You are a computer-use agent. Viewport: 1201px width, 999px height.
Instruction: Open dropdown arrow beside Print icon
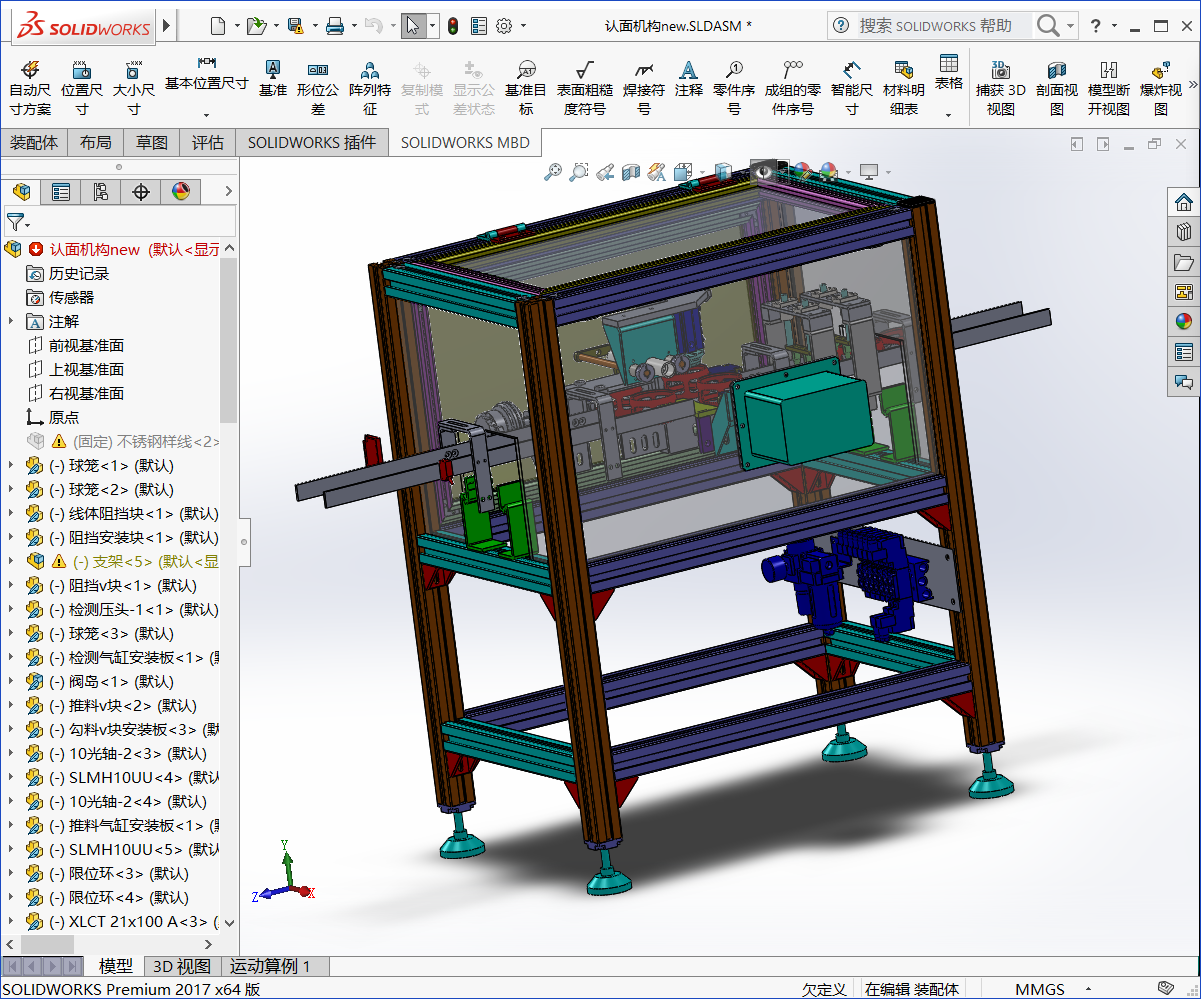coord(354,26)
